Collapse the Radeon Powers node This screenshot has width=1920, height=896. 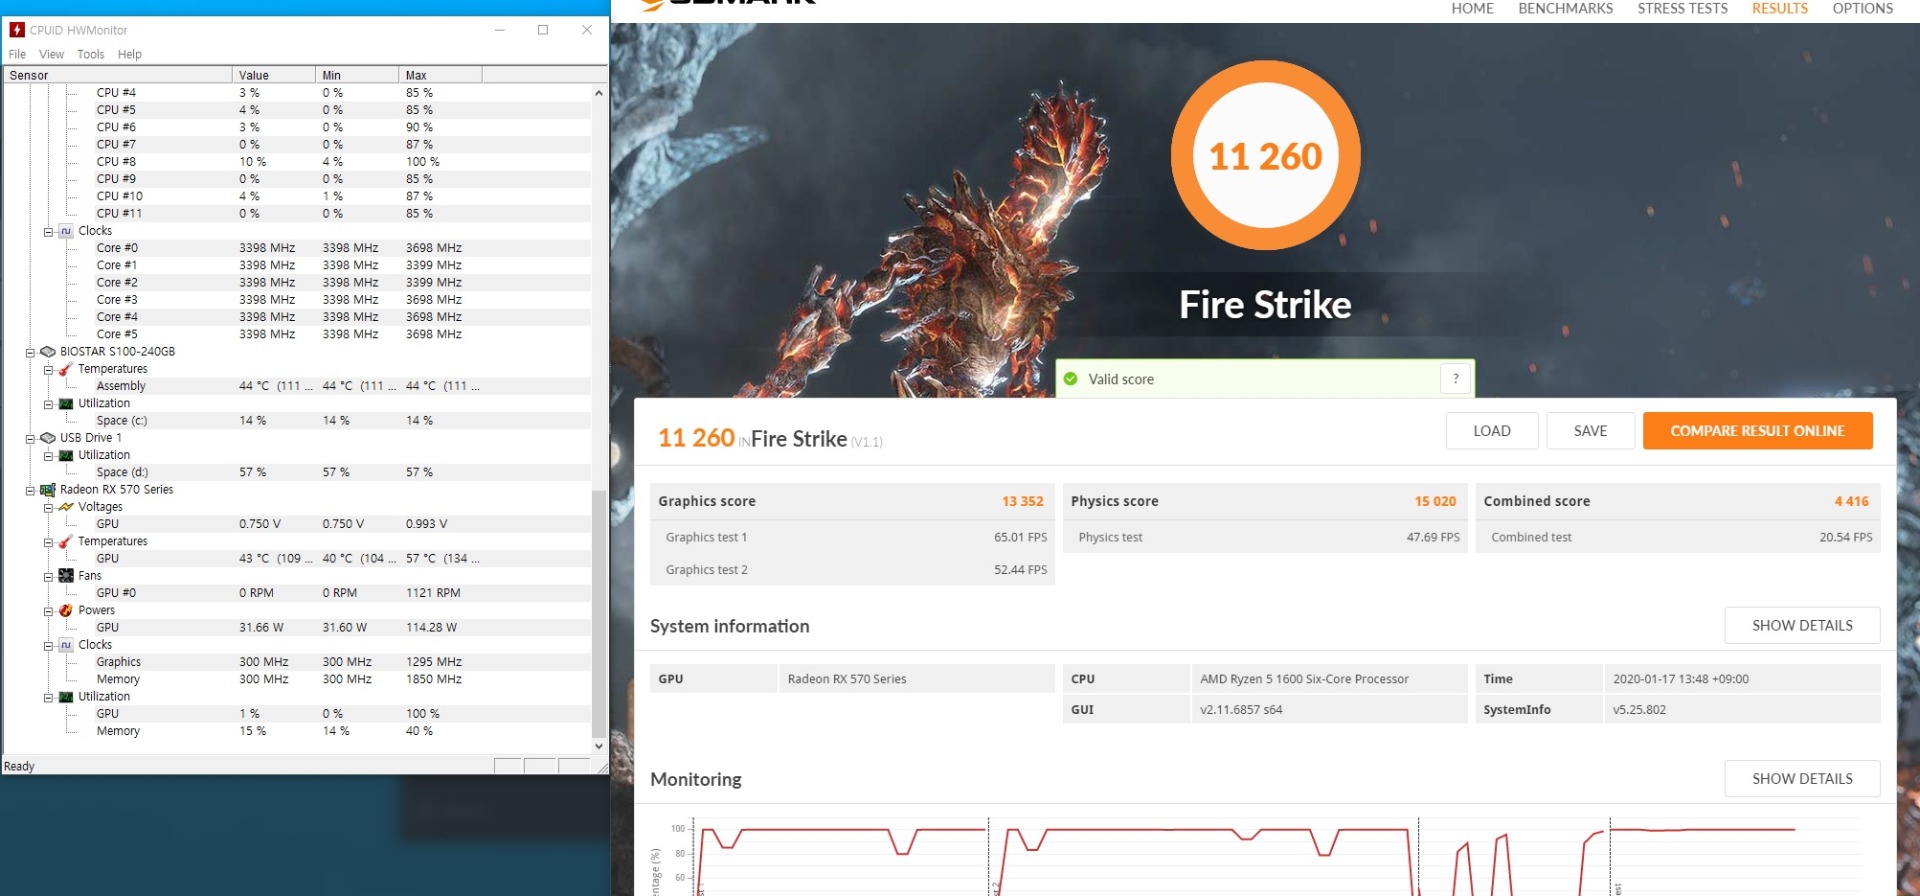(x=48, y=612)
